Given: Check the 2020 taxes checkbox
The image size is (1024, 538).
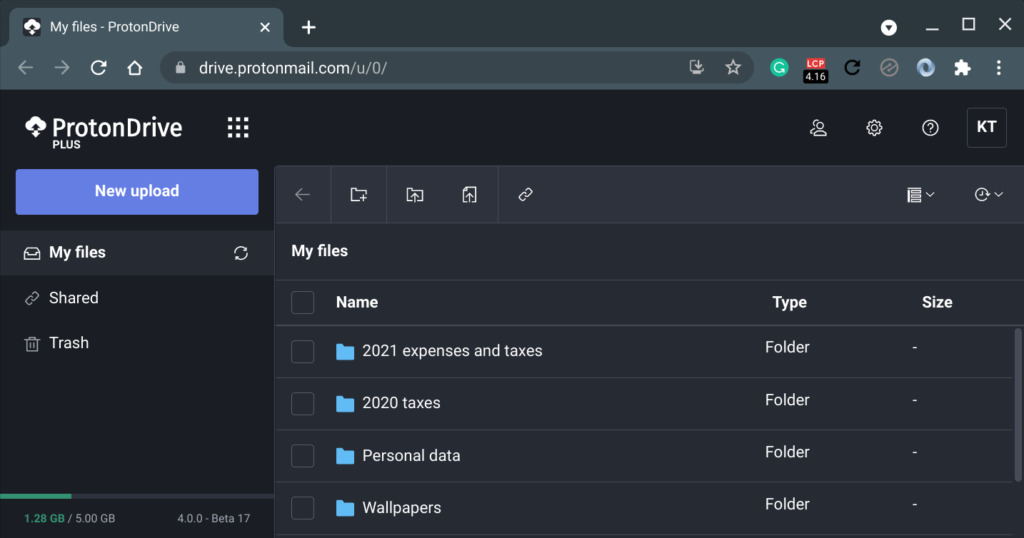Looking at the screenshot, I should coord(302,404).
